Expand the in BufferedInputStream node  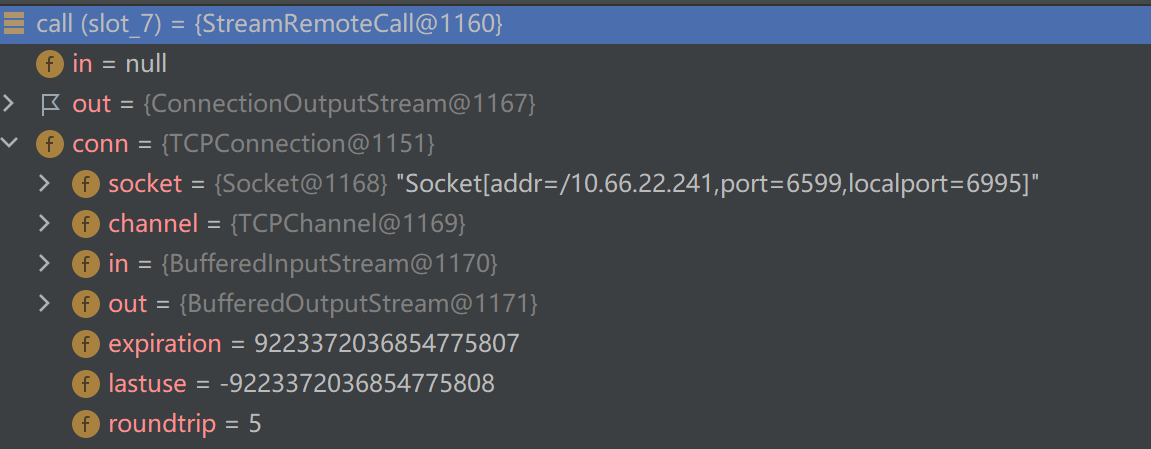[44, 264]
